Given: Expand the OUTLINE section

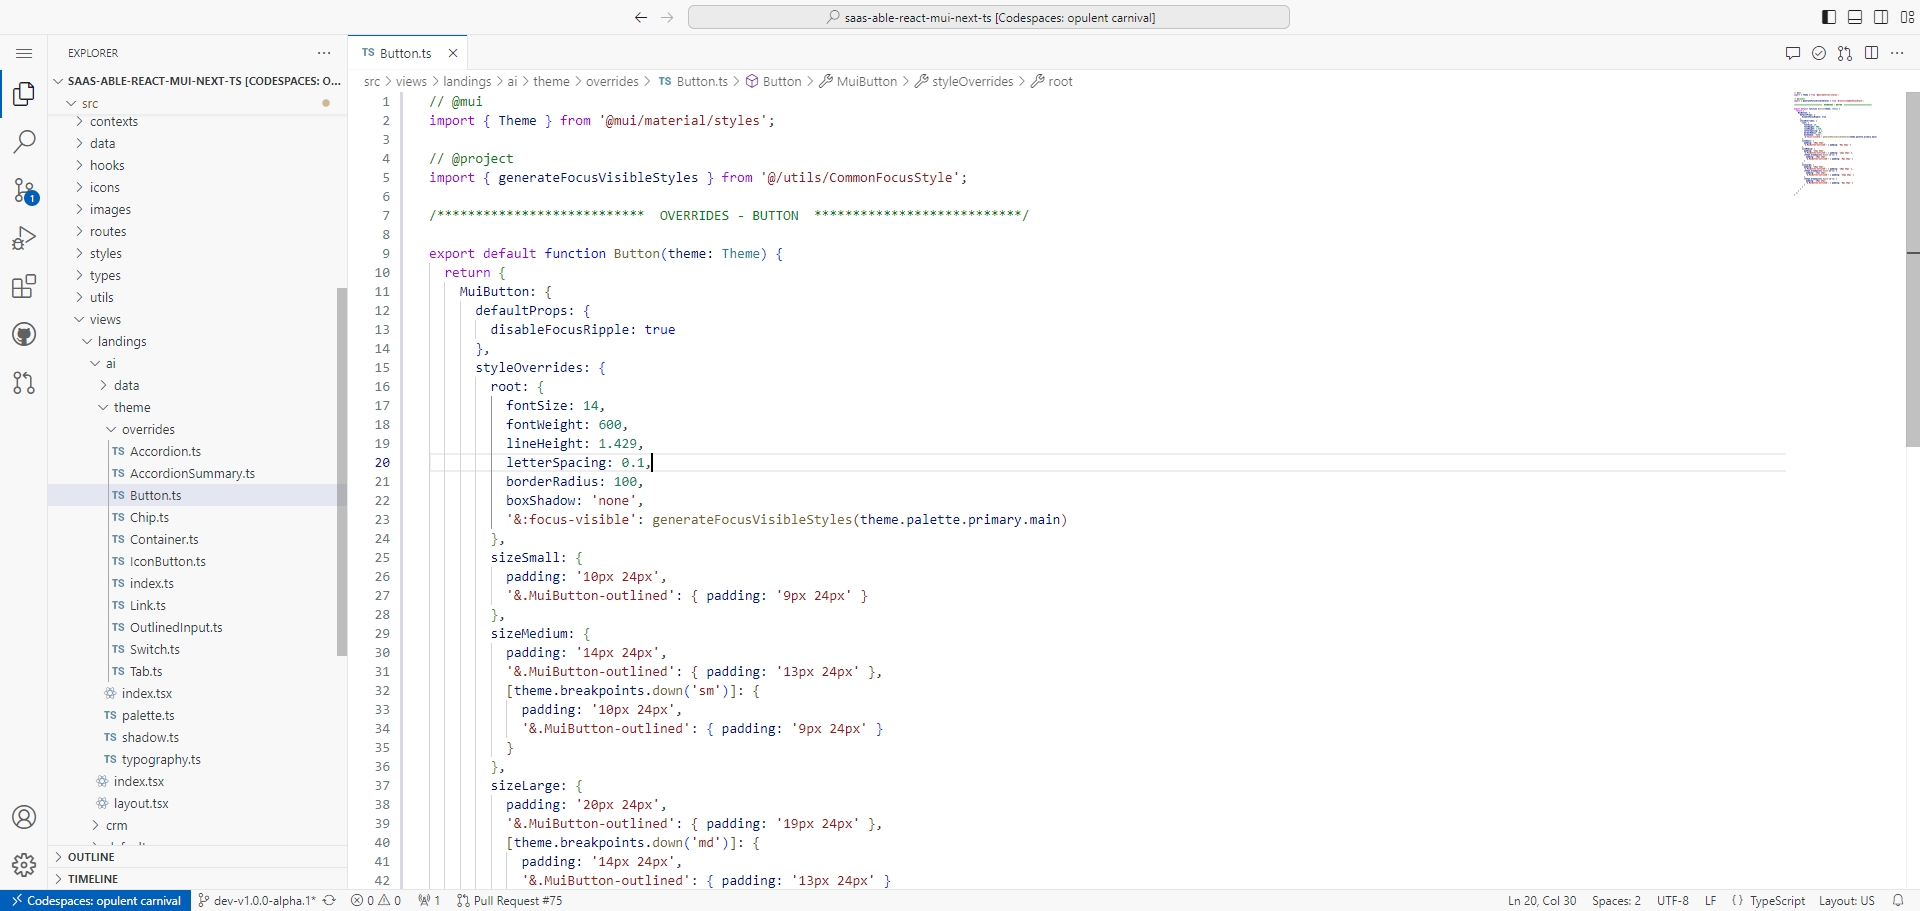Looking at the screenshot, I should coord(91,857).
